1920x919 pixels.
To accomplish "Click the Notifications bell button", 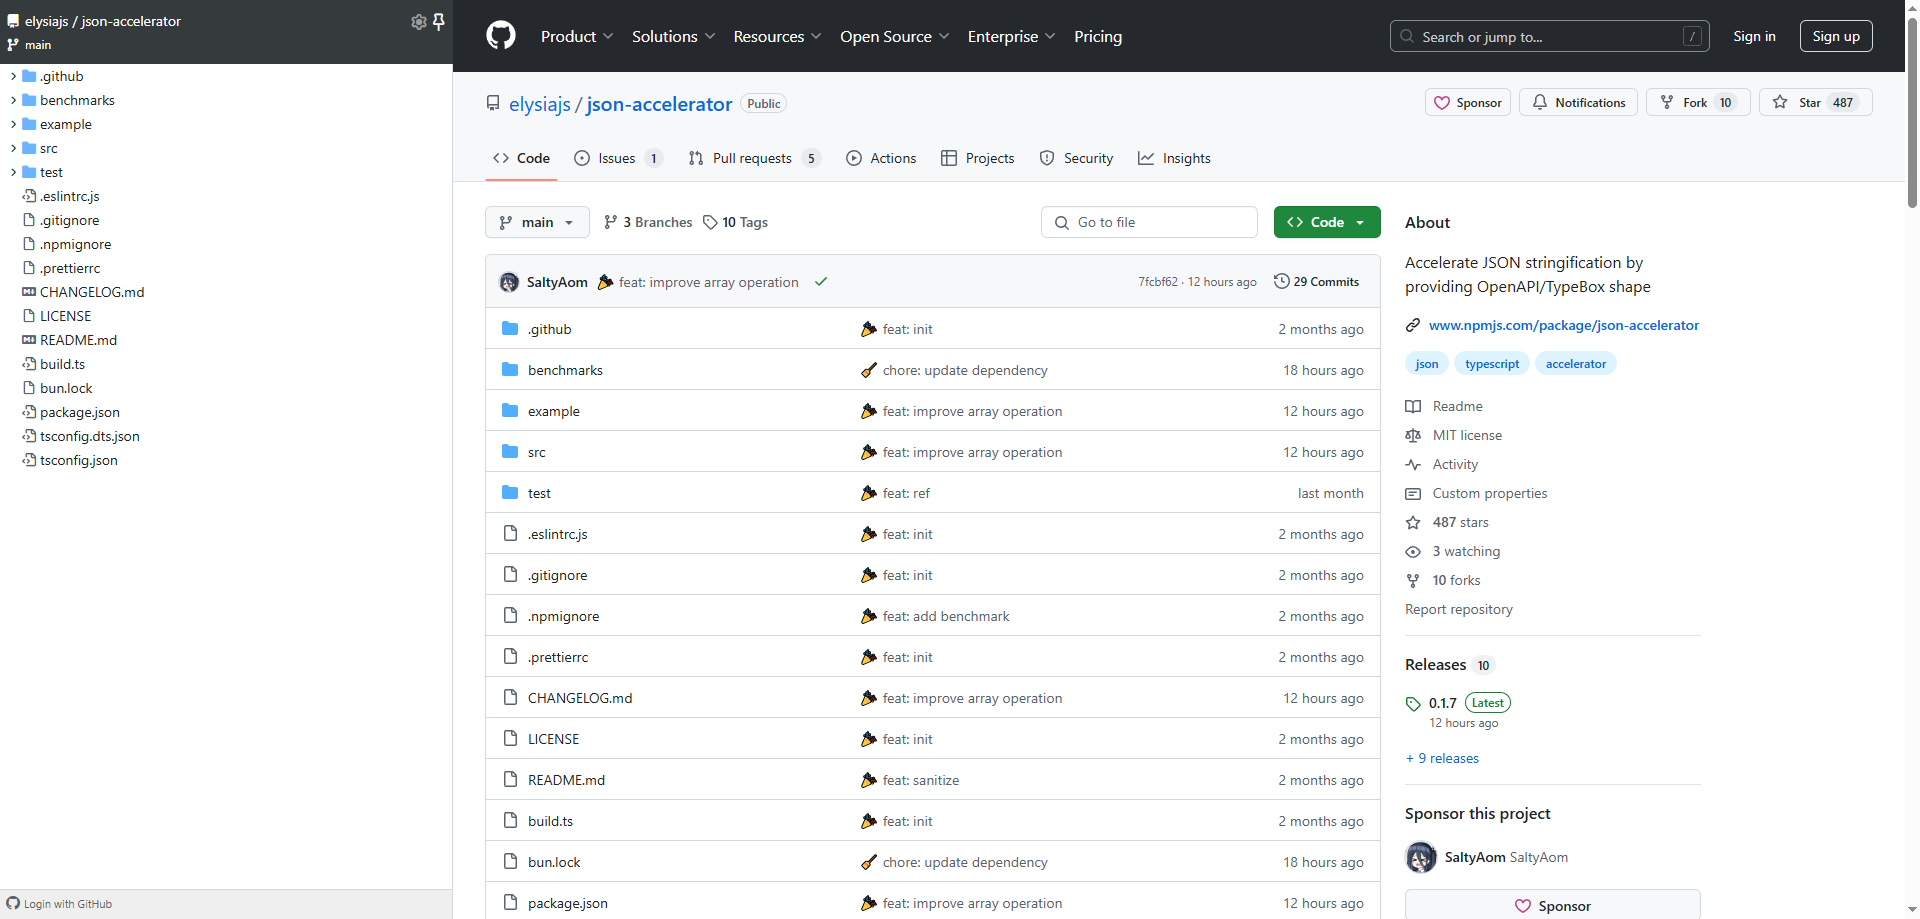I will click(x=1579, y=102).
